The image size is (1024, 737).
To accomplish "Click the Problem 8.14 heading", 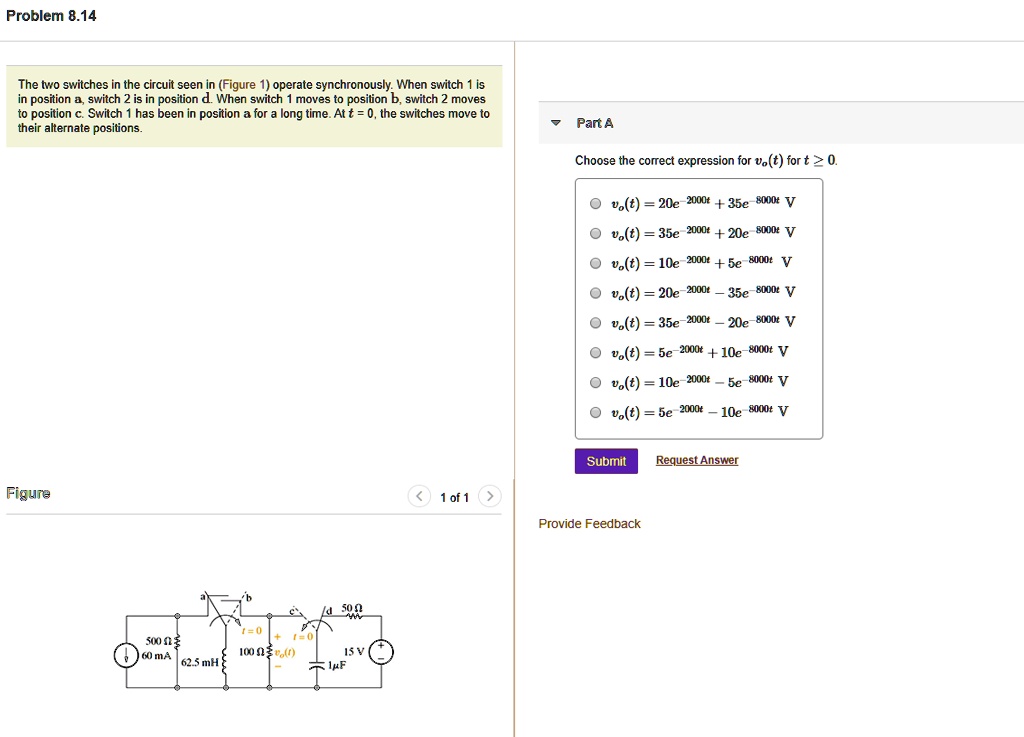I will [x=51, y=15].
